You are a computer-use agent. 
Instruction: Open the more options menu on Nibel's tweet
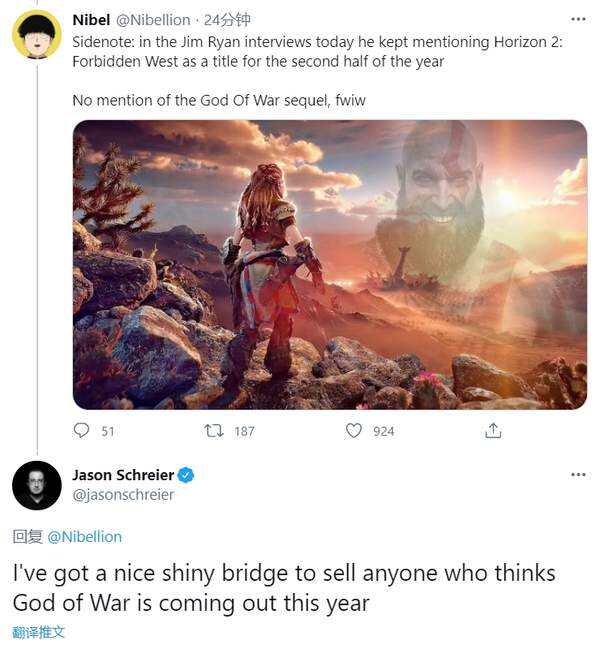coord(578,19)
